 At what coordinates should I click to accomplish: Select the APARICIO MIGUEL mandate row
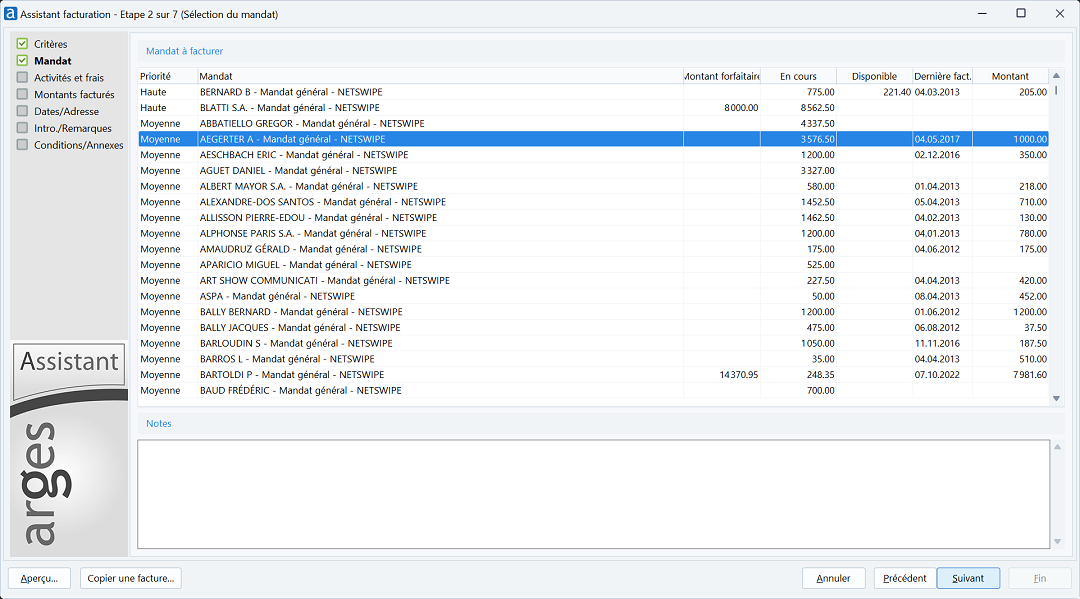593,265
